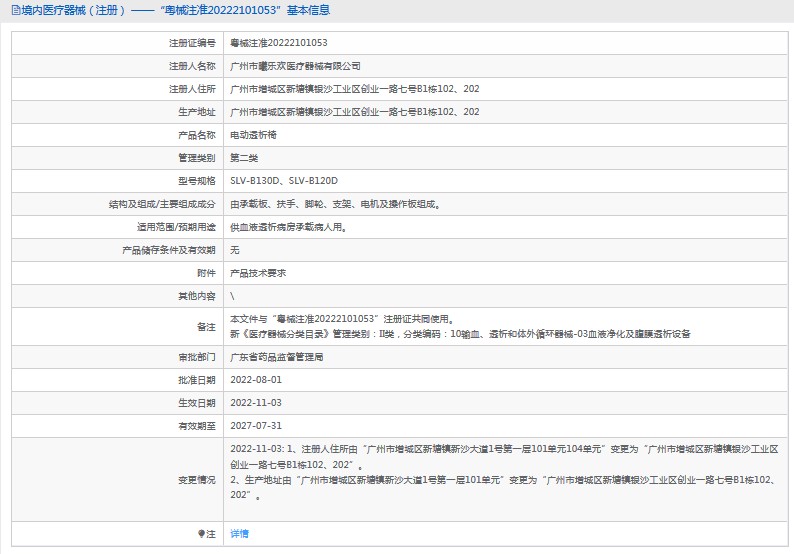This screenshot has height=554, width=794.
Task: Open the 详情 link in the 注 row
Action: coord(239,534)
